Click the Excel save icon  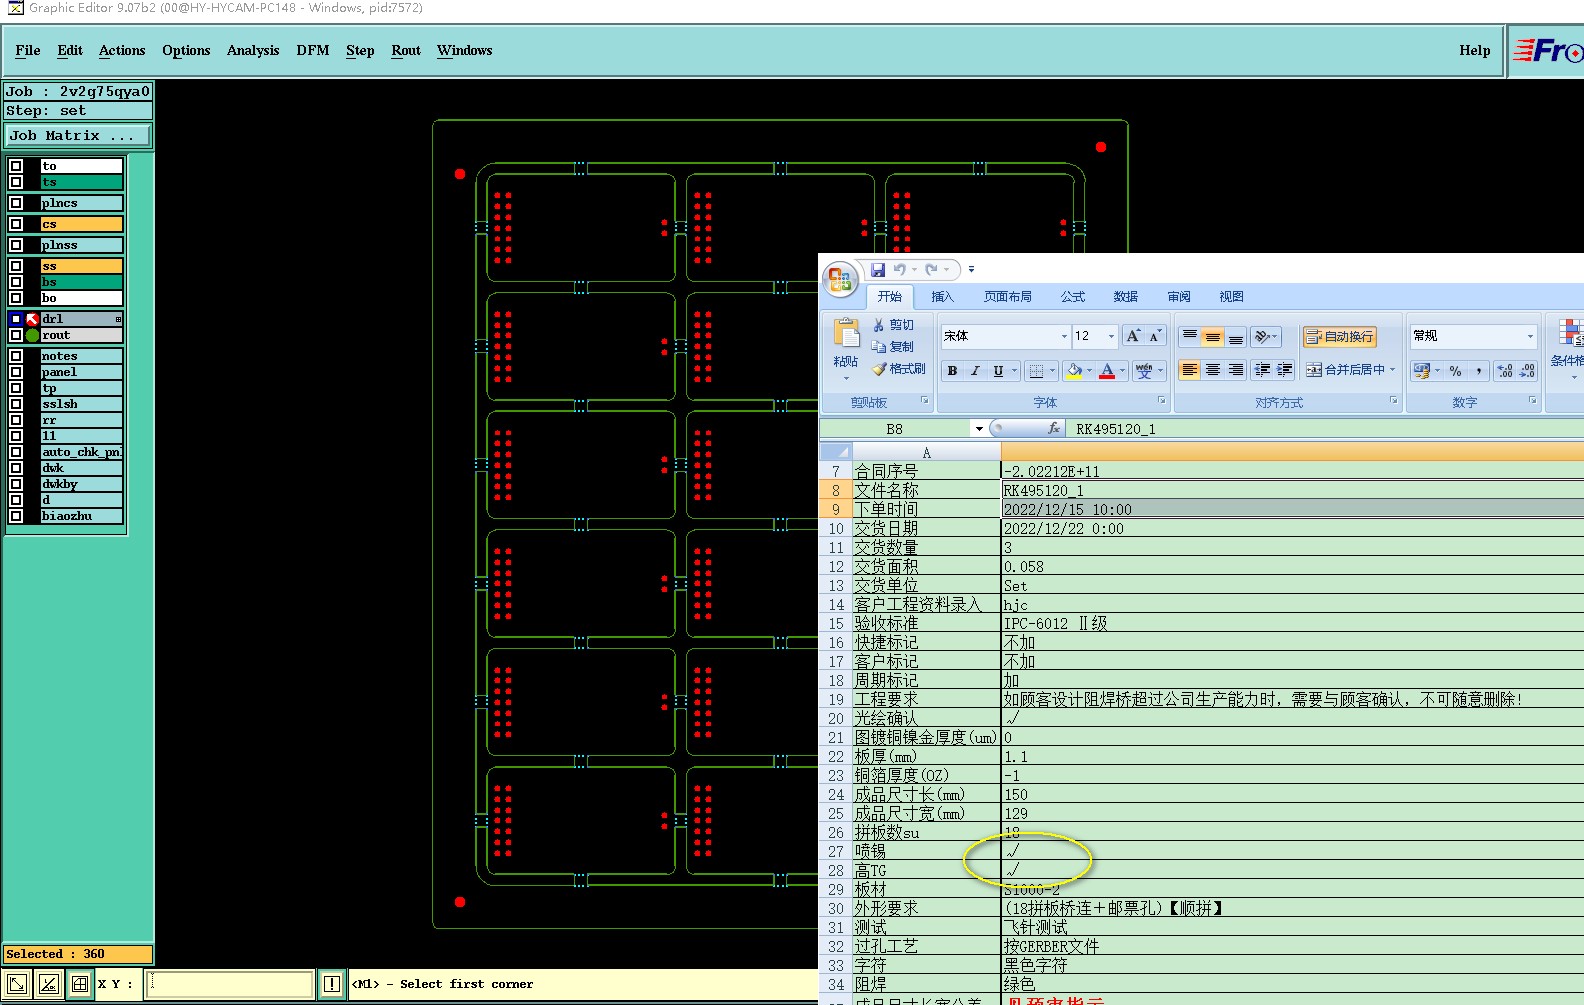(878, 270)
